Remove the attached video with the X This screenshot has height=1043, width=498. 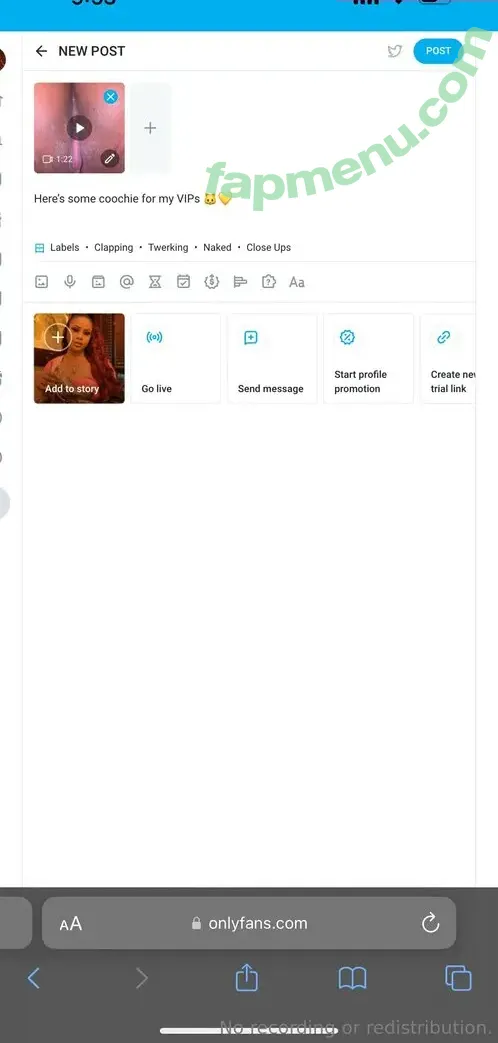coord(110,97)
